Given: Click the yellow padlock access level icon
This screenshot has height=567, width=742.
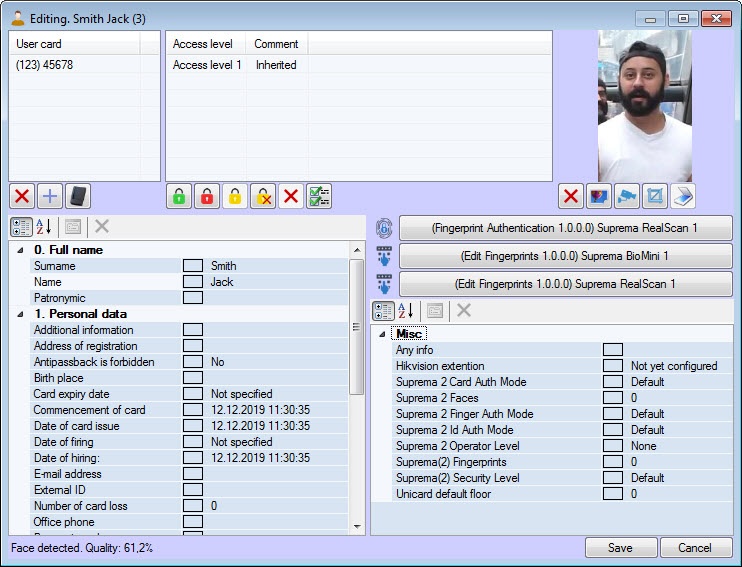Looking at the screenshot, I should (x=234, y=196).
